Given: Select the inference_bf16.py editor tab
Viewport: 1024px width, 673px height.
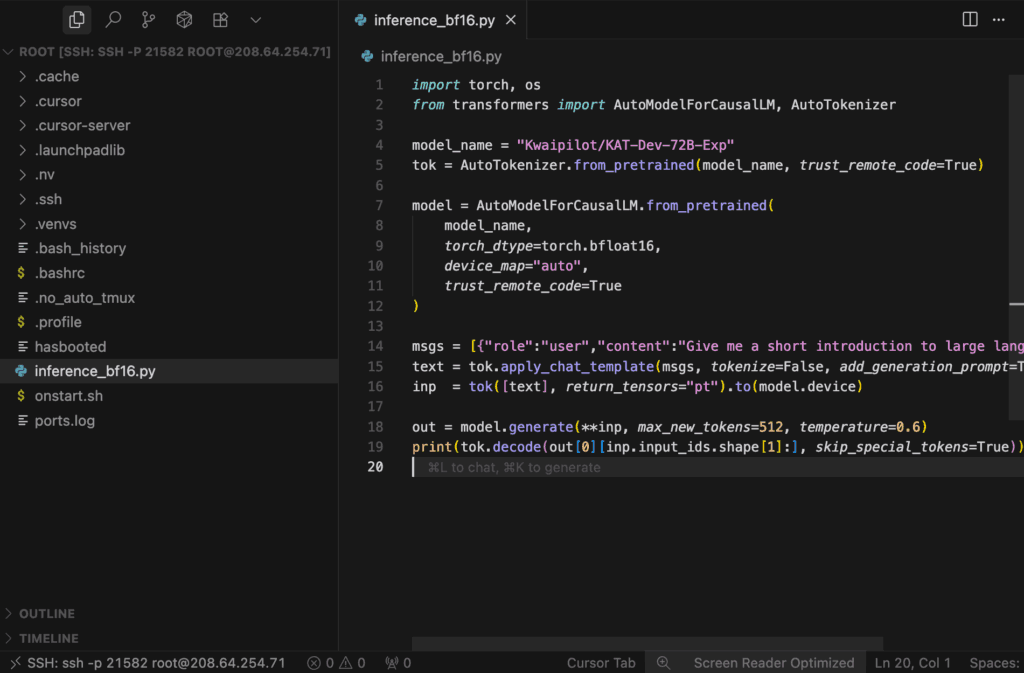Looking at the screenshot, I should click(x=435, y=20).
